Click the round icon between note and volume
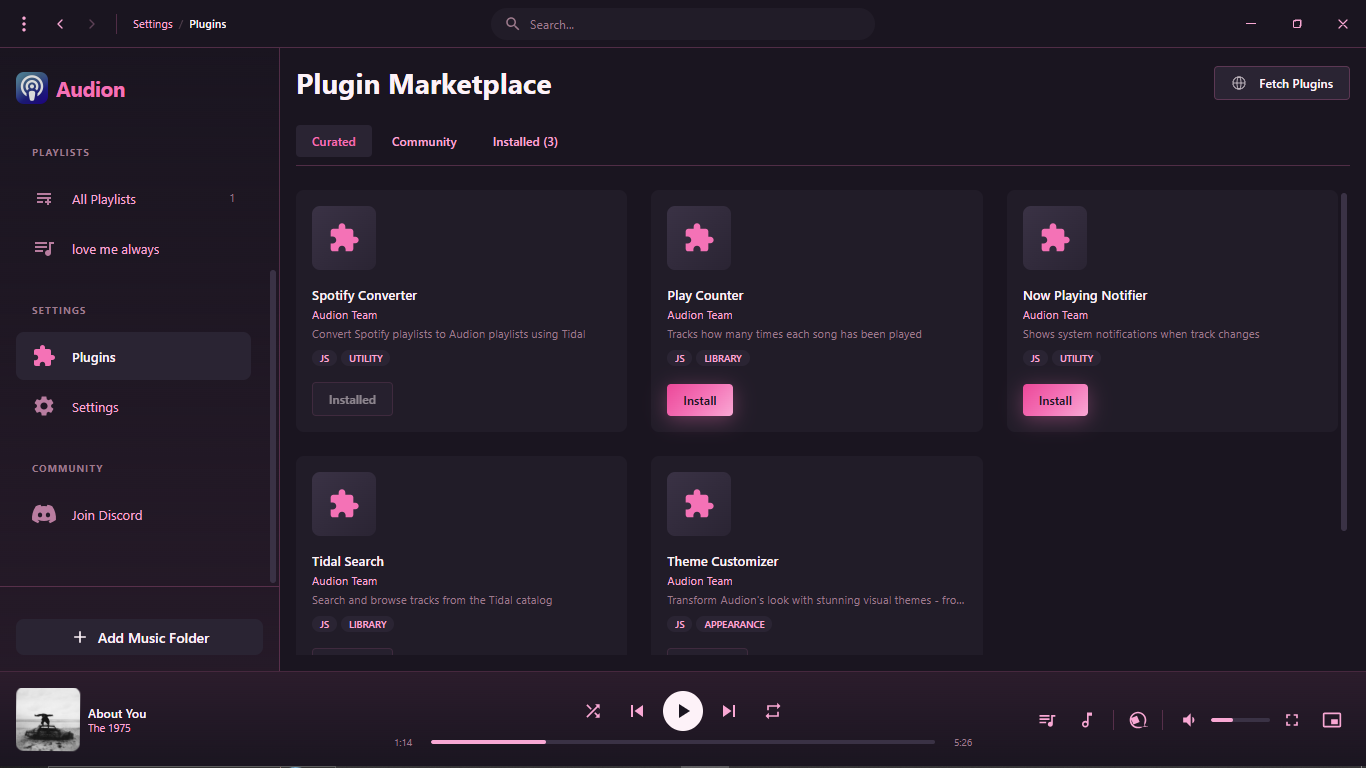This screenshot has width=1366, height=768. pos(1138,720)
